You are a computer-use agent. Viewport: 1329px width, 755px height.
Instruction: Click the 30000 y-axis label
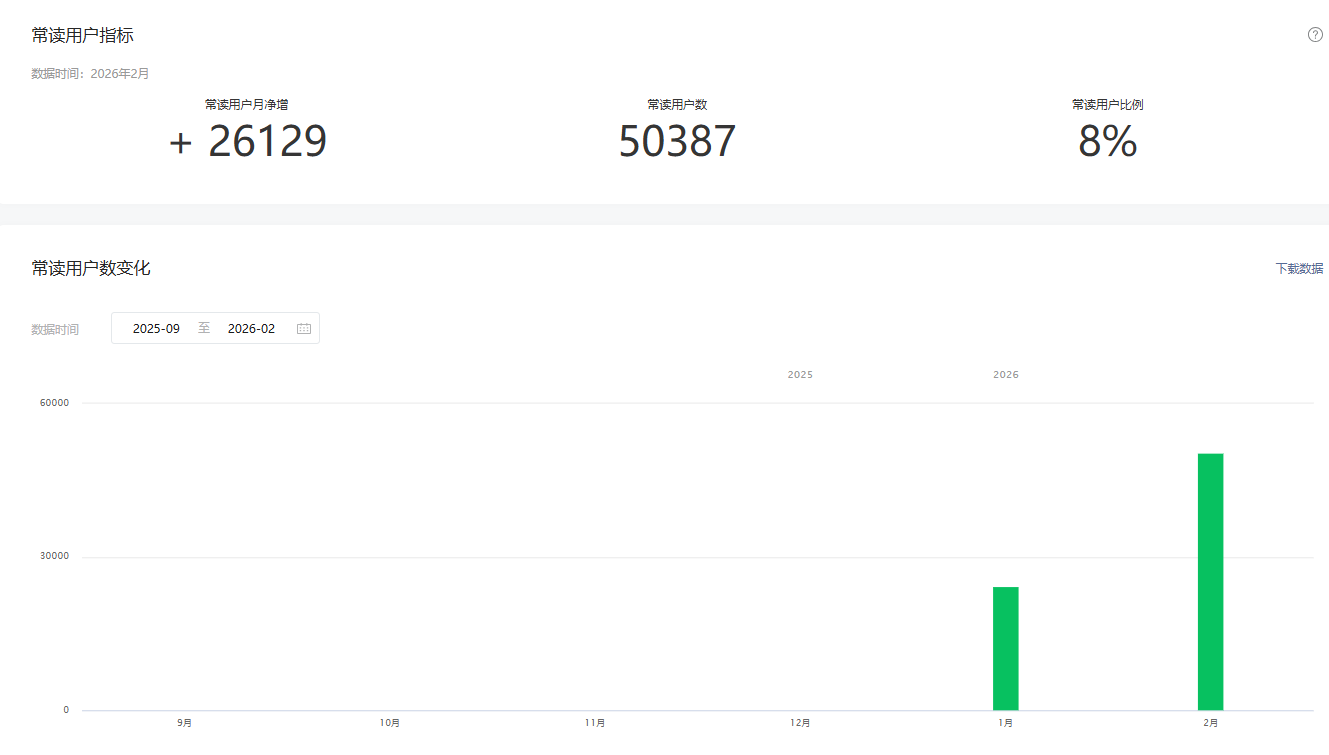coord(53,556)
